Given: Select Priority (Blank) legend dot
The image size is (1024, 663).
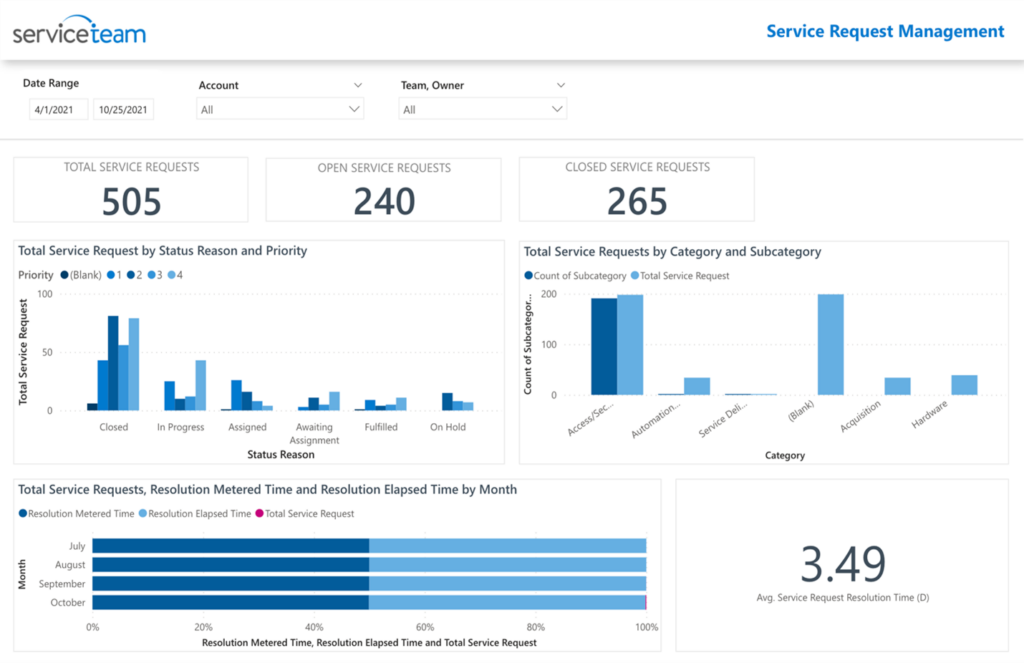Looking at the screenshot, I should [64, 275].
